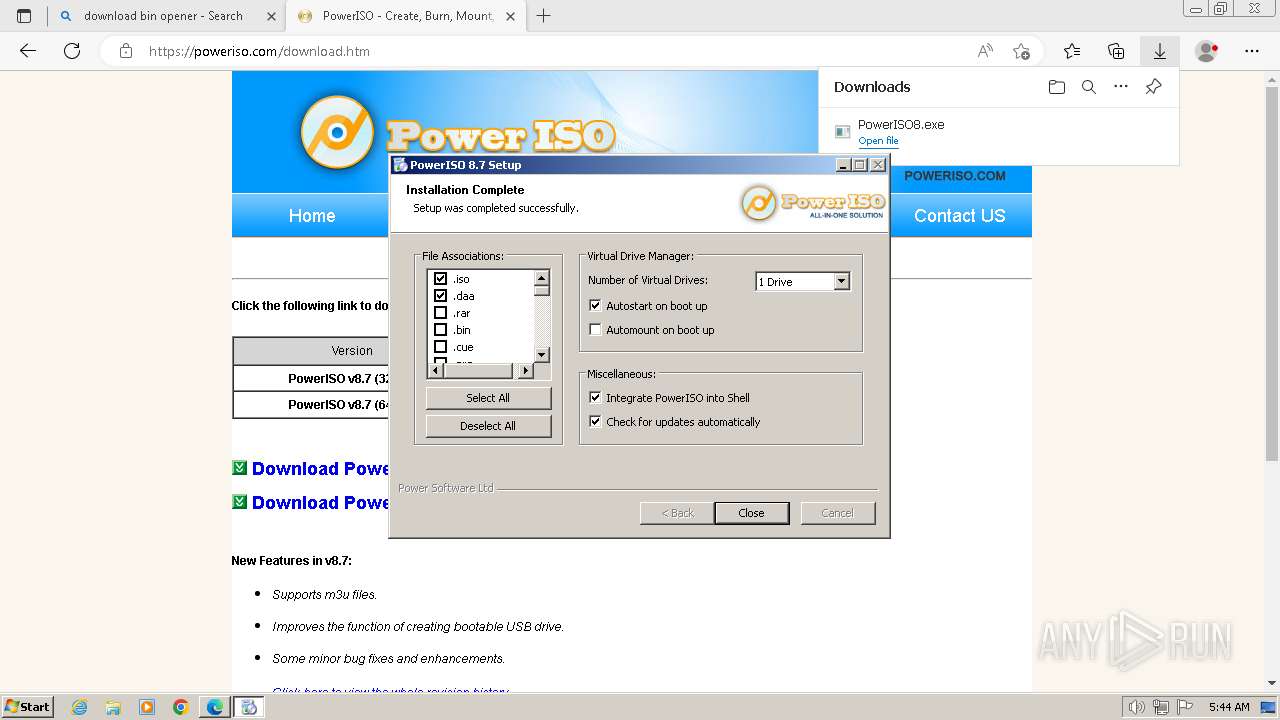This screenshot has height=720, width=1280.
Task: Add this page to favorites
Action: tap(1021, 51)
